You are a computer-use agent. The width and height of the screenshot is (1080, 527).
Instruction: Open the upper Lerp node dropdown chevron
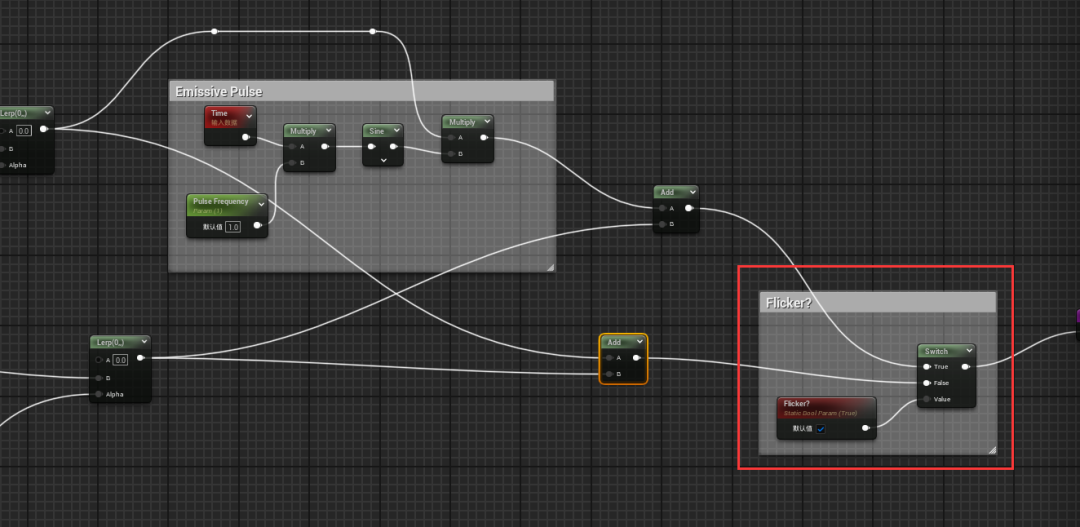[x=46, y=113]
